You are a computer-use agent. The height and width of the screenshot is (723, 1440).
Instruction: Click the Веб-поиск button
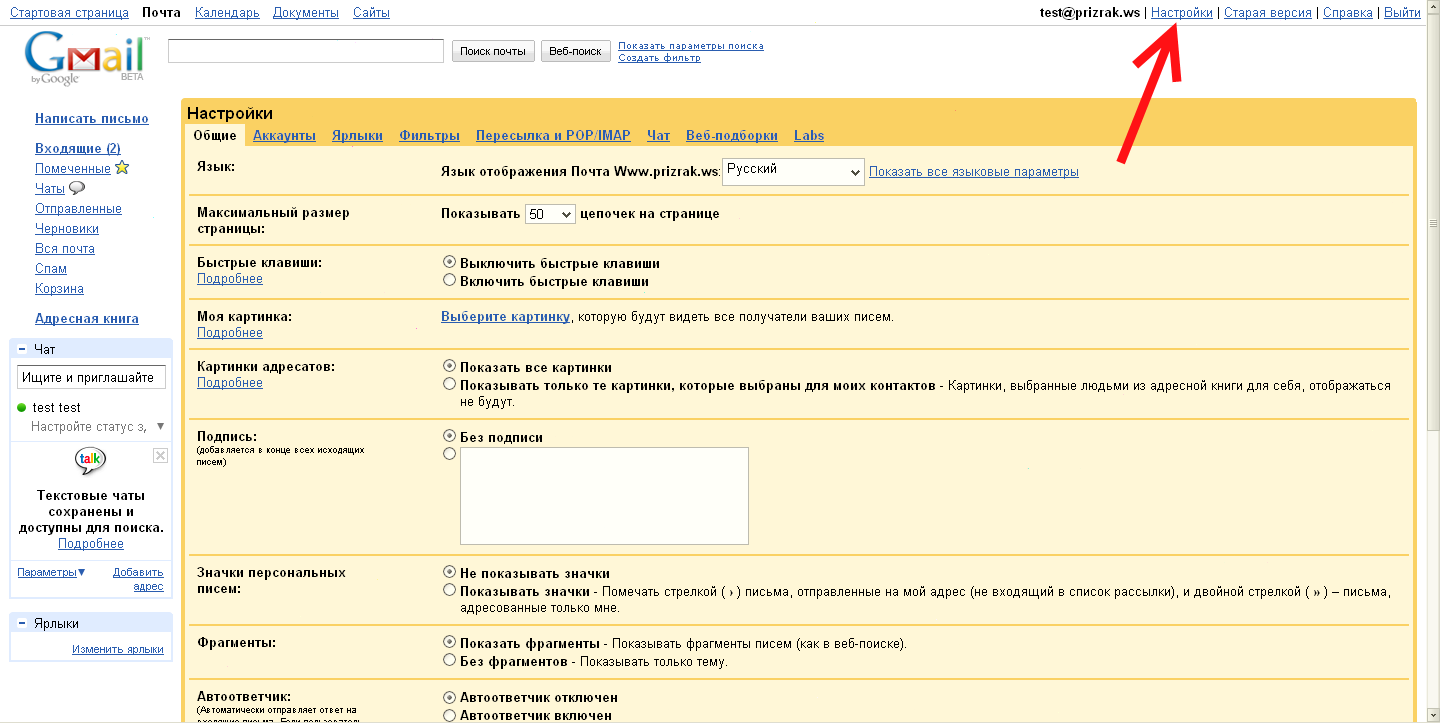pos(575,51)
